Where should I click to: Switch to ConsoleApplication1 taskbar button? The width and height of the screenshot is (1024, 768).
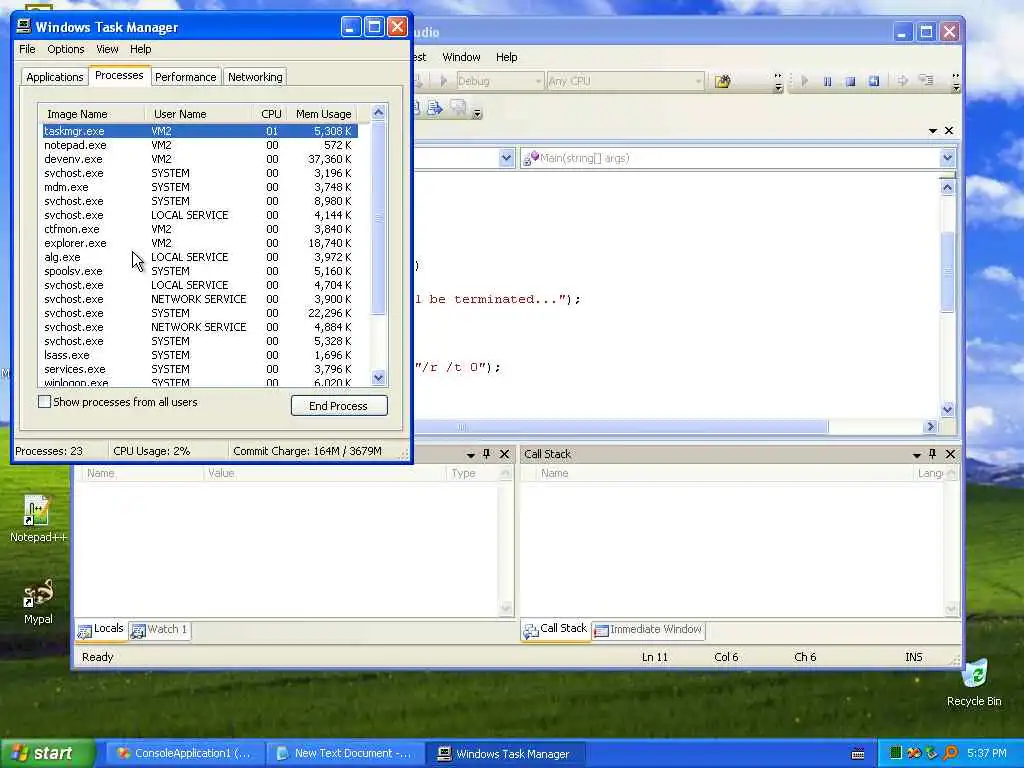coord(185,754)
